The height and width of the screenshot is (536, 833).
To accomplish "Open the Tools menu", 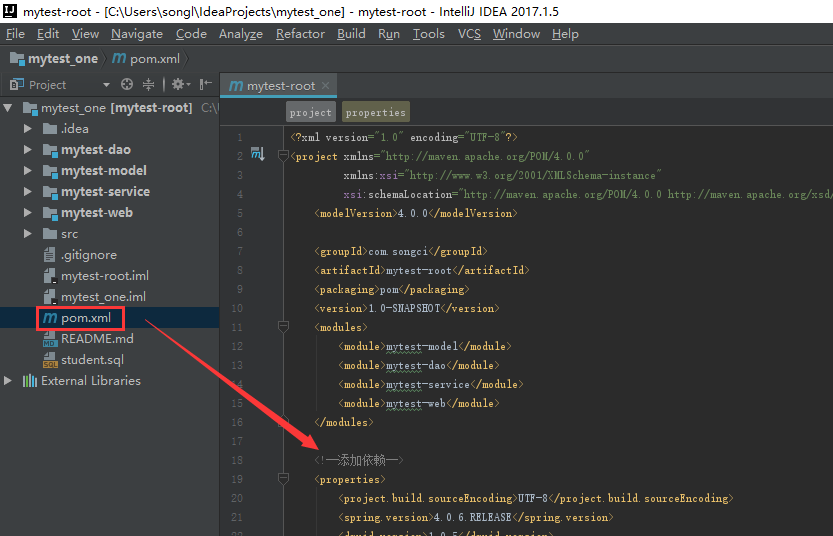I will tap(429, 34).
